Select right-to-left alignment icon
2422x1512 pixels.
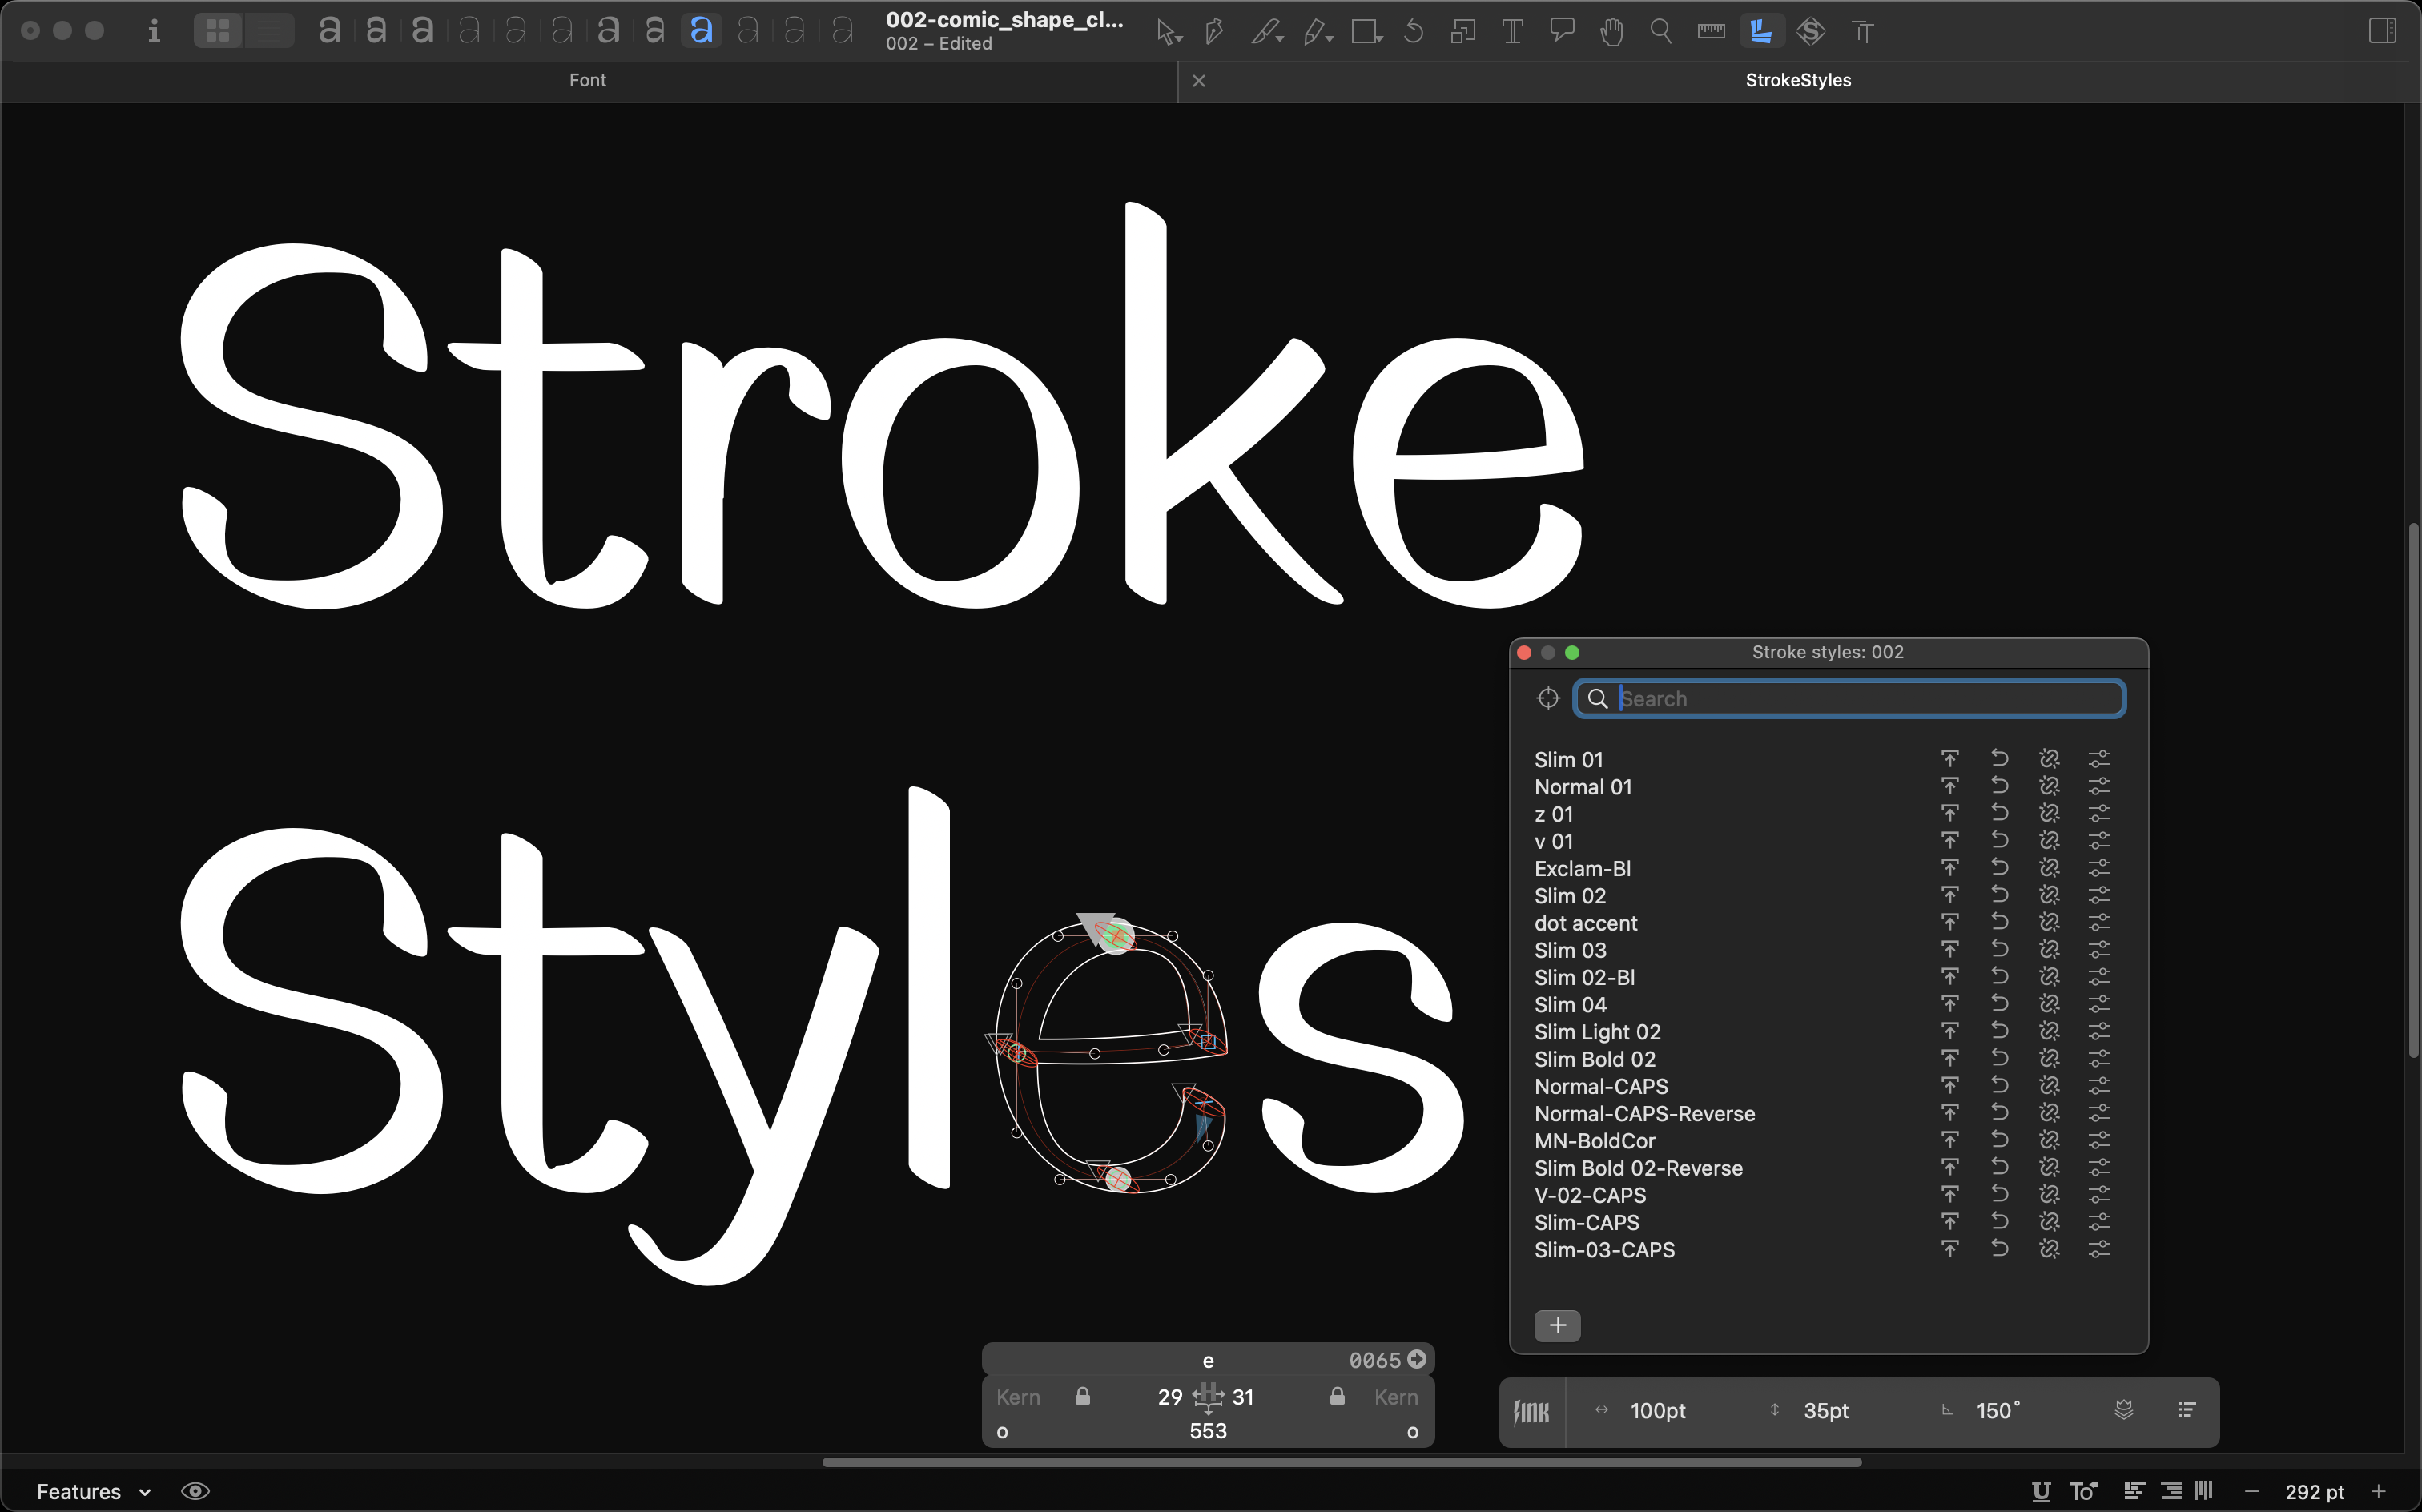[x=2171, y=1491]
